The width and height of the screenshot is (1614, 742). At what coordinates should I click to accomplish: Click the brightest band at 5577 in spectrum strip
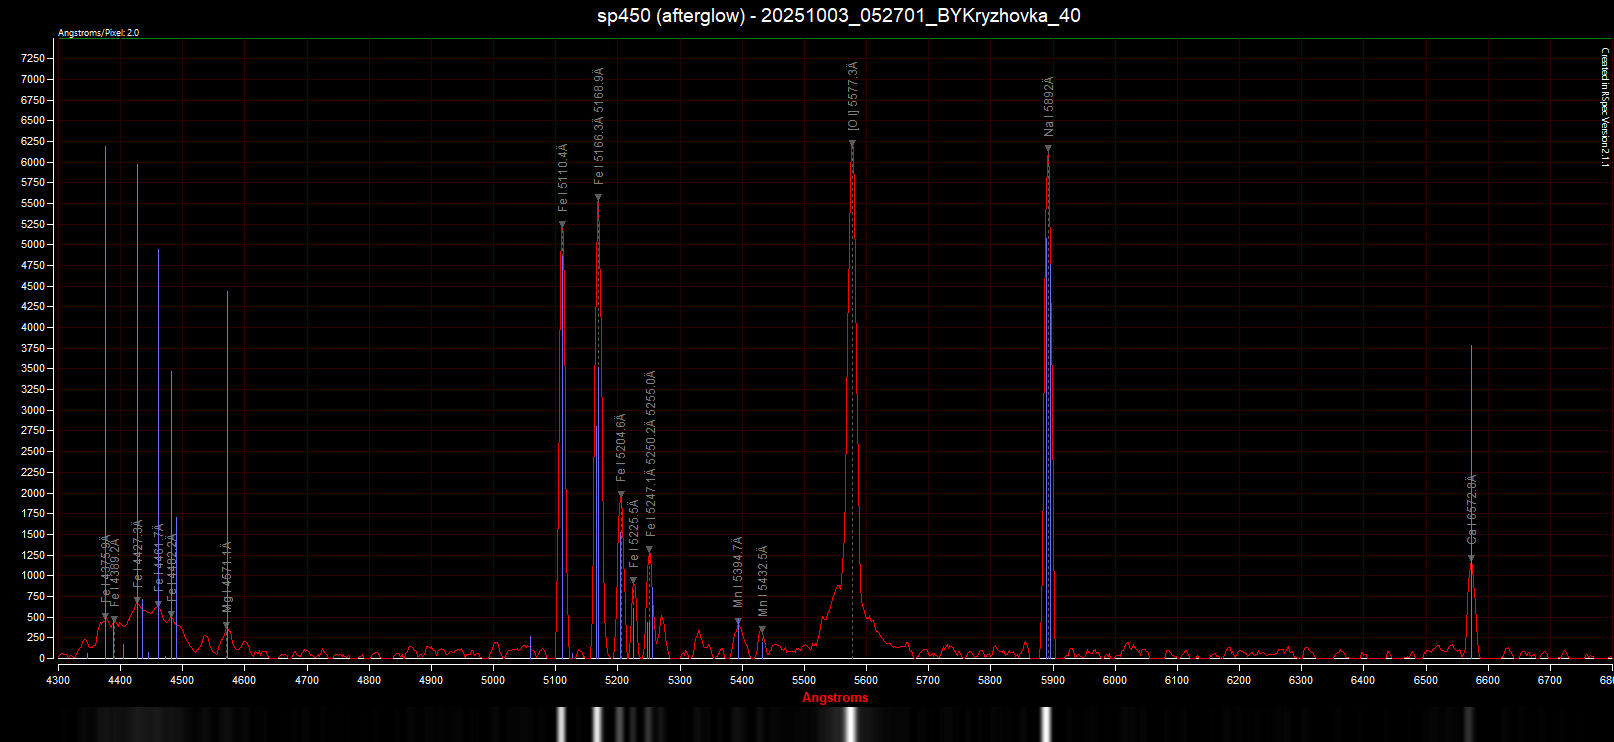click(851, 723)
